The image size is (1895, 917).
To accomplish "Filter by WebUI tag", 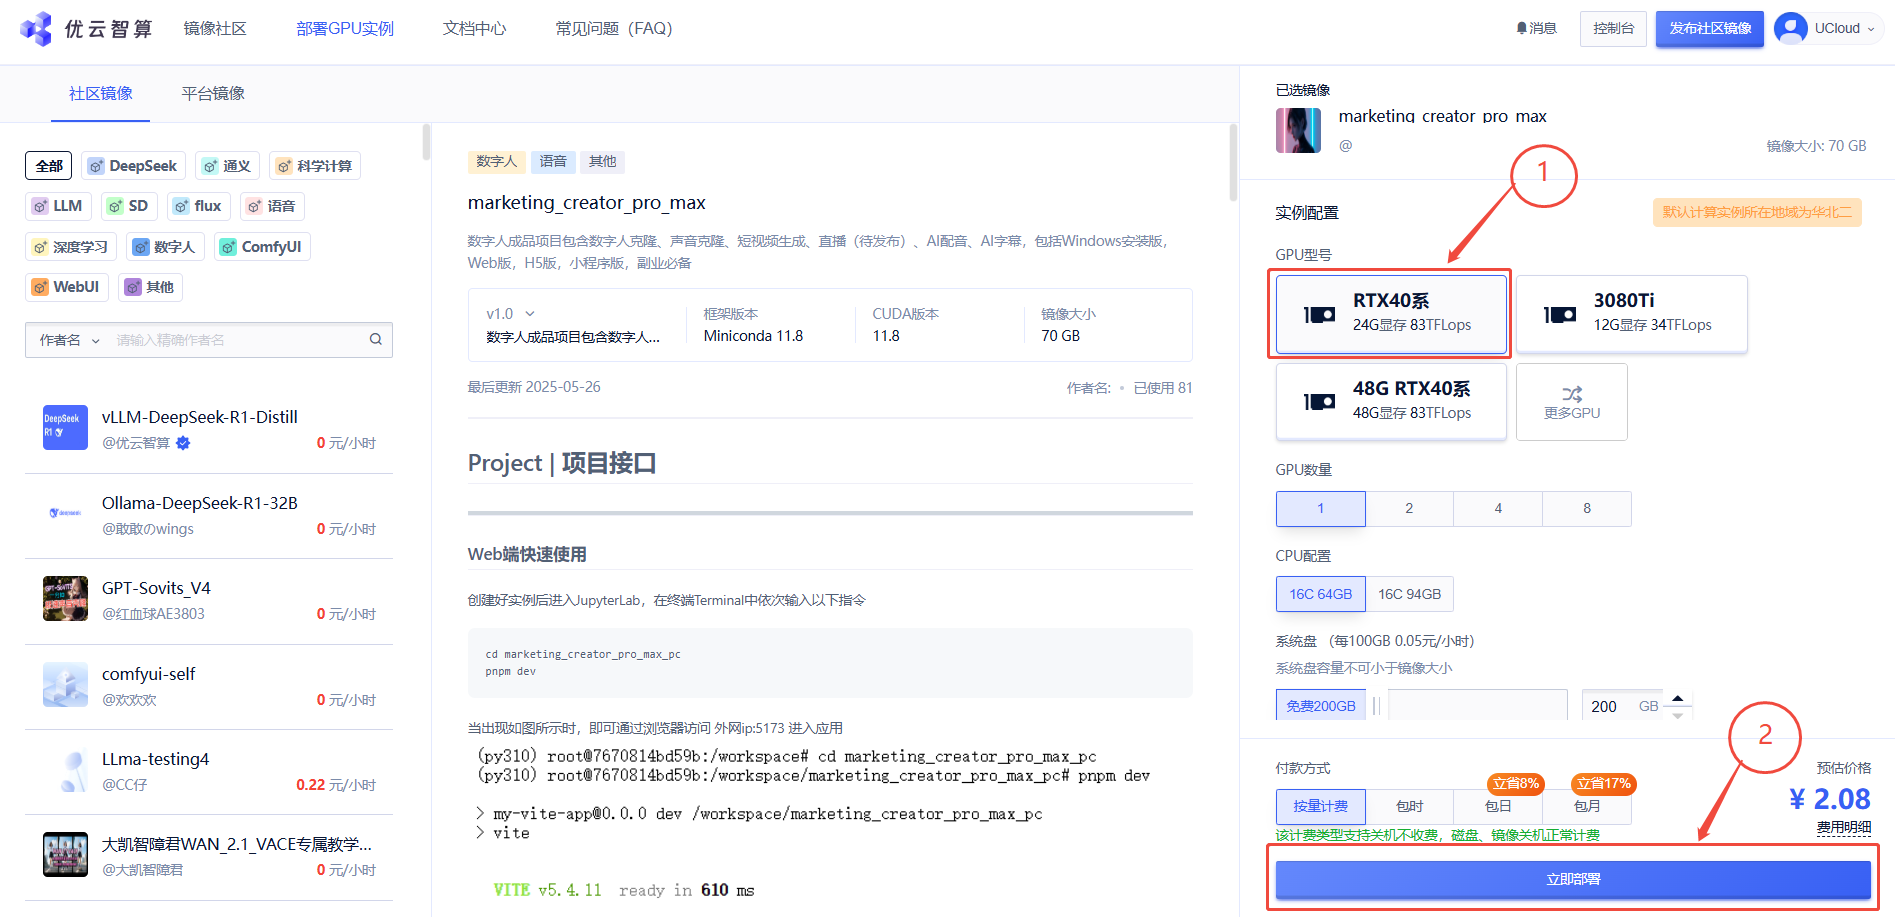I will tap(67, 287).
